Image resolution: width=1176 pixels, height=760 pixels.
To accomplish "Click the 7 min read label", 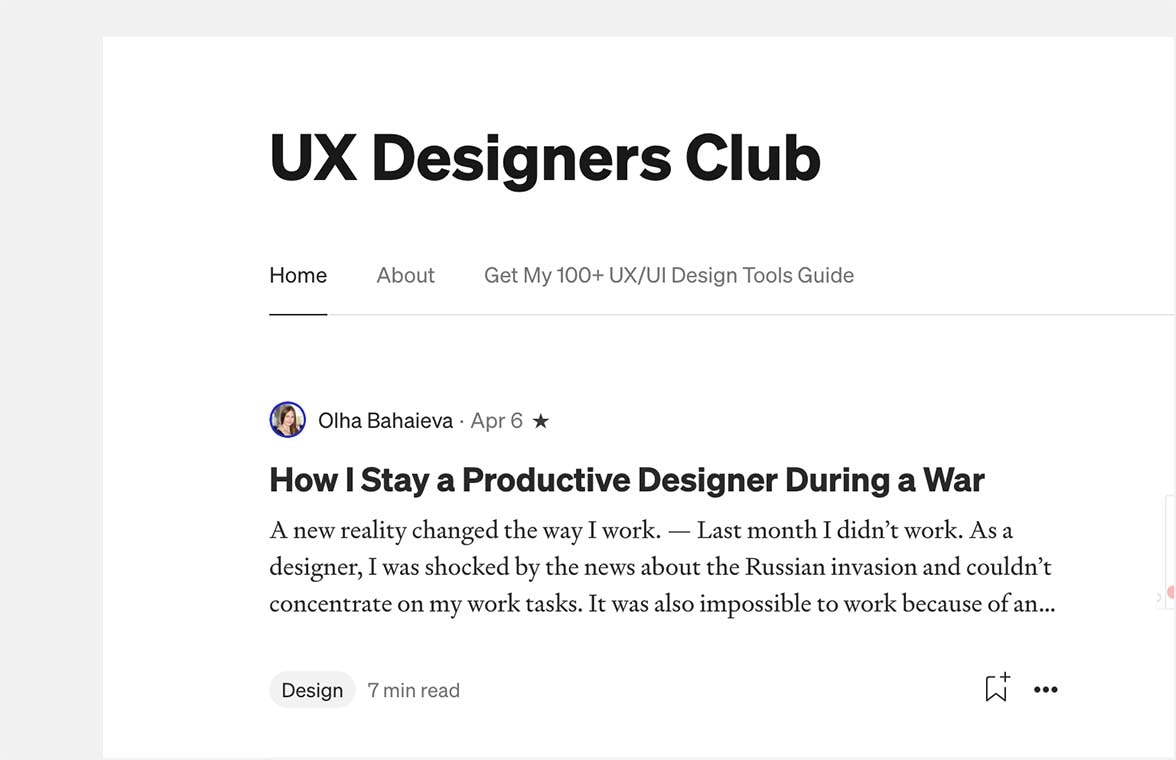I will tap(413, 689).
